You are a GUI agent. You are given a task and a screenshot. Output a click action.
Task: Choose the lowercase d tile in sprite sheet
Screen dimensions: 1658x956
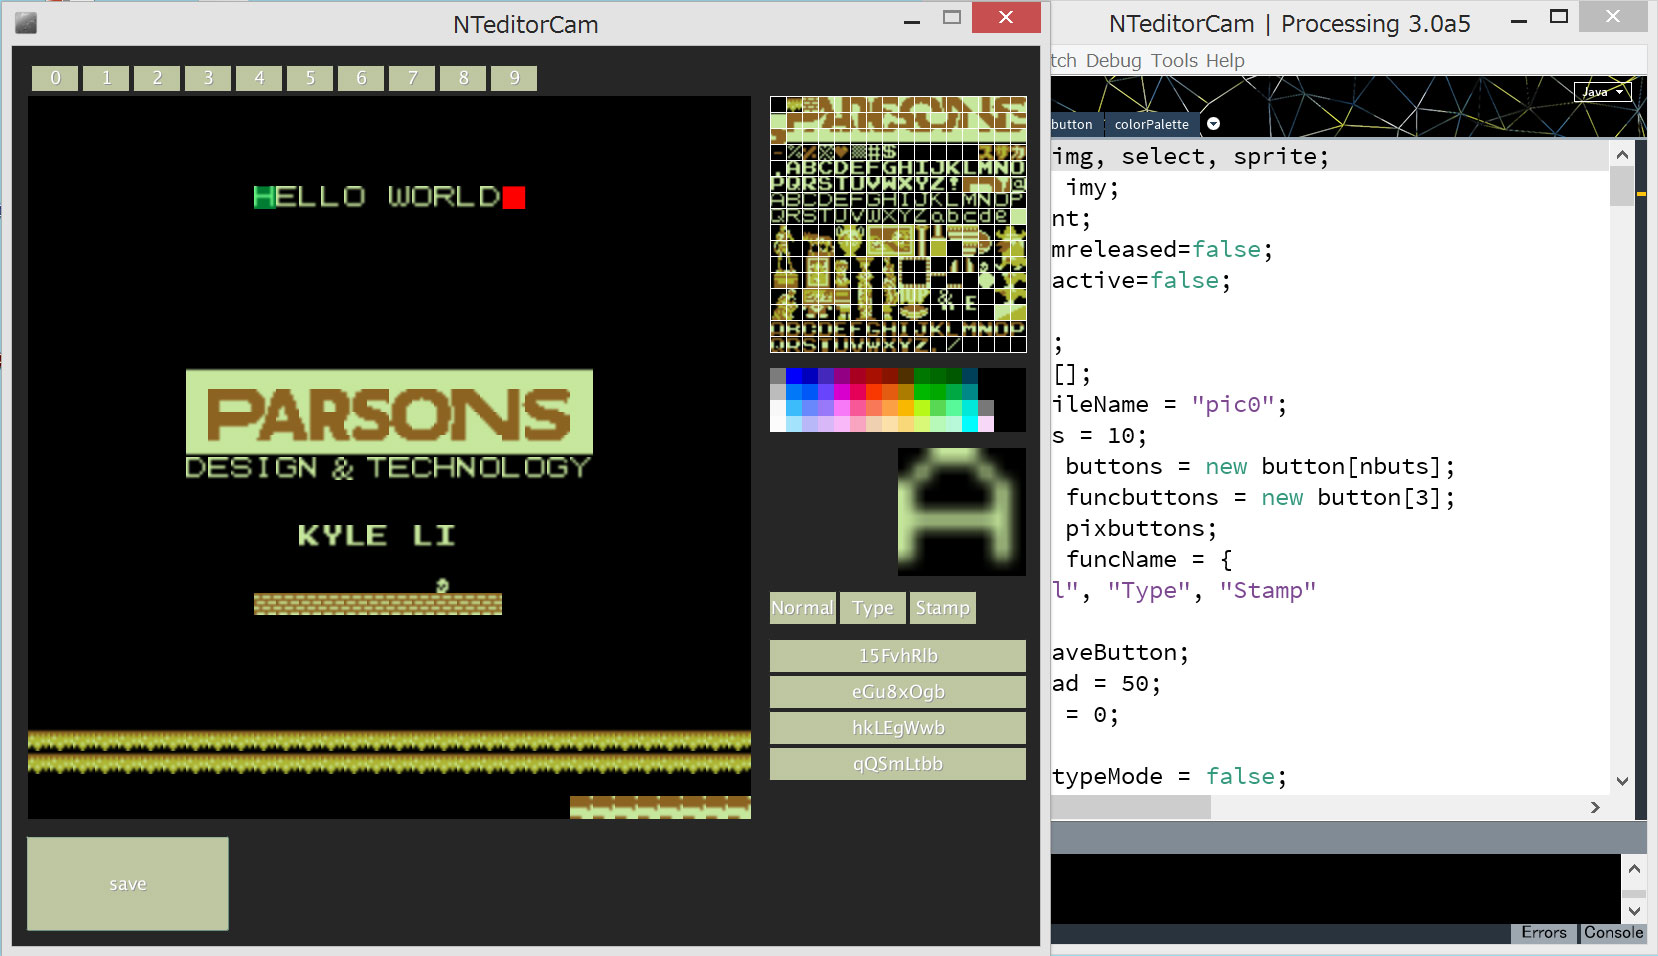coord(986,216)
